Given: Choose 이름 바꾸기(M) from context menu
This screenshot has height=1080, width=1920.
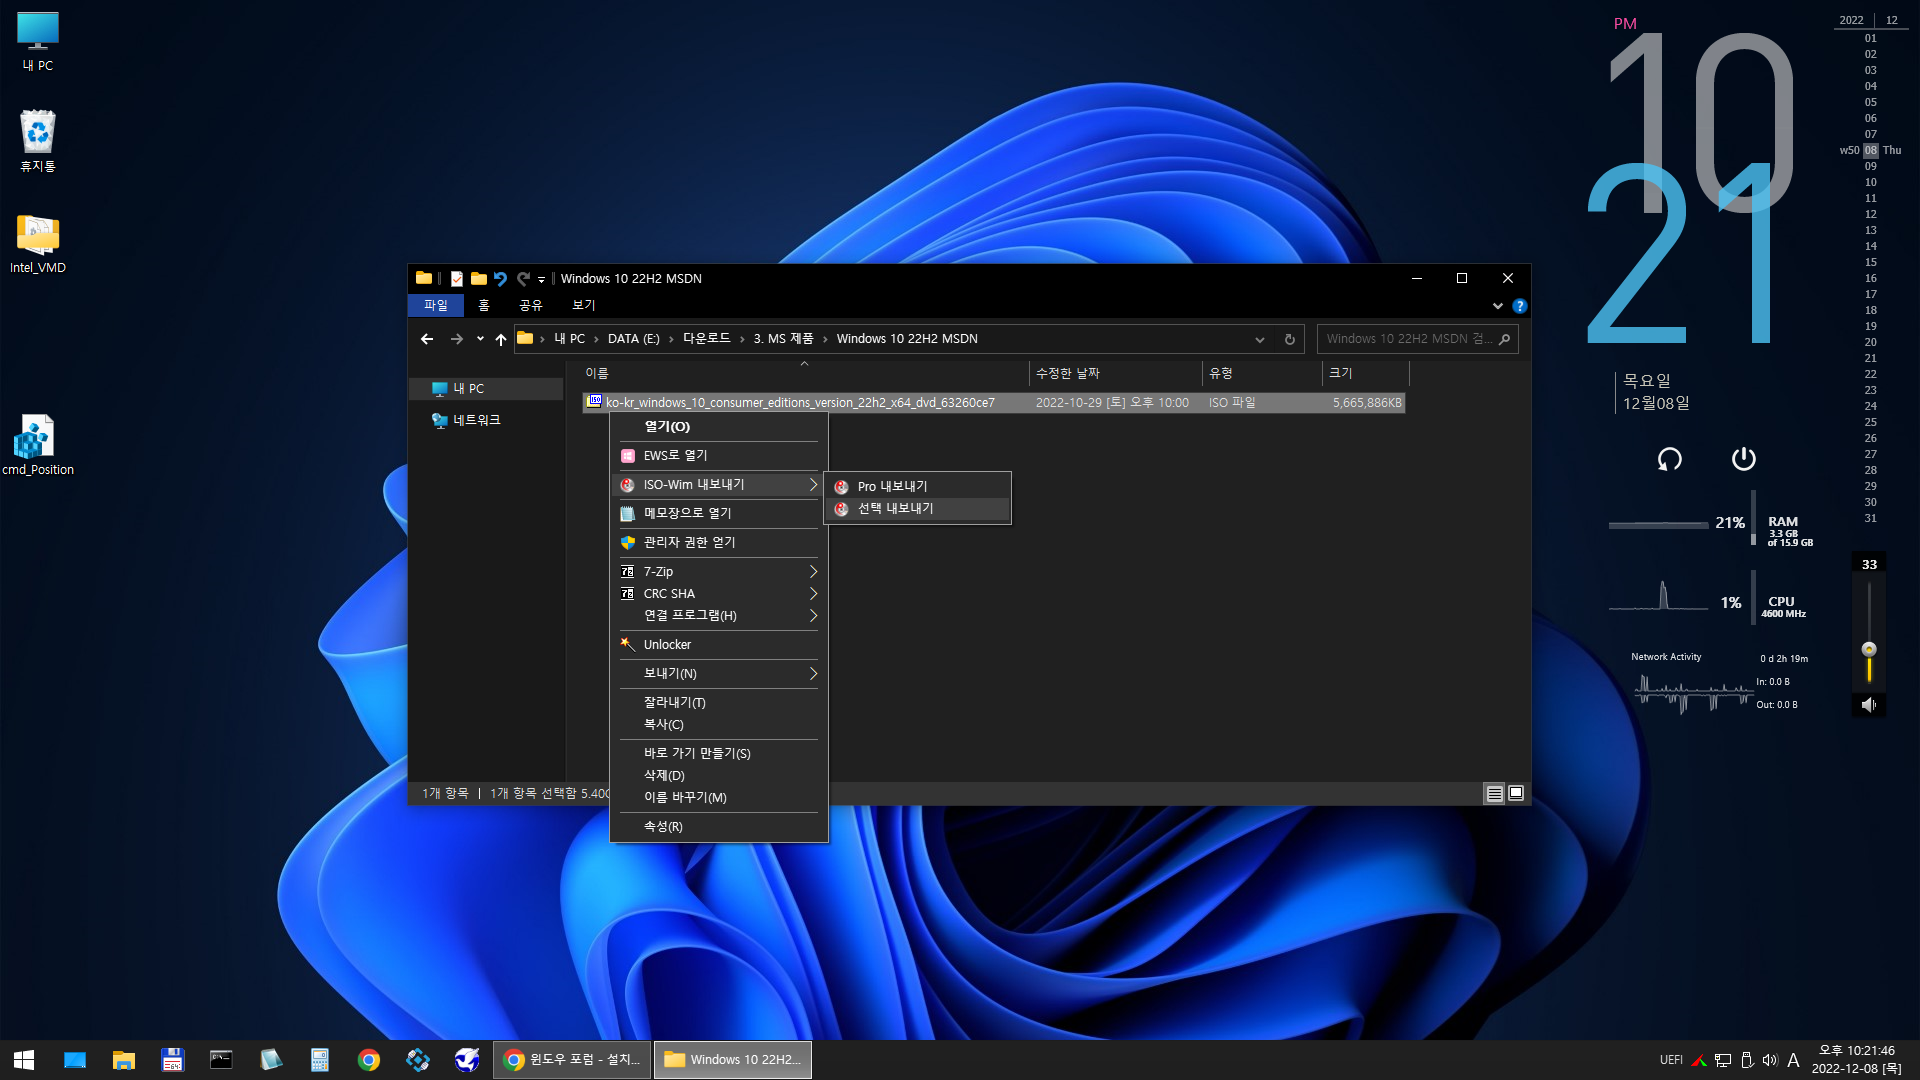Looking at the screenshot, I should click(718, 798).
